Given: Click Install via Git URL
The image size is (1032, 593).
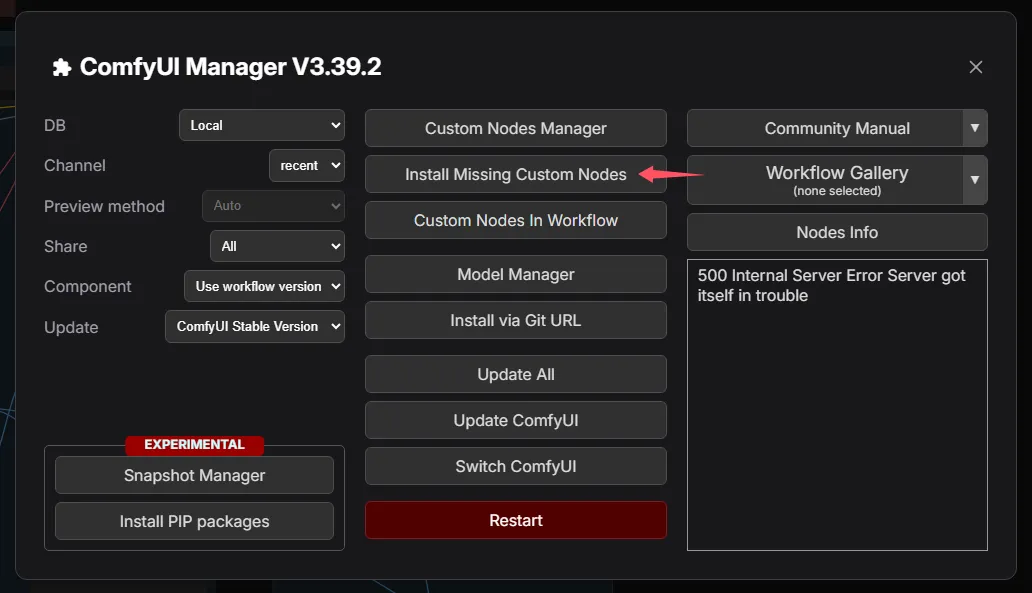Looking at the screenshot, I should click(x=516, y=321).
